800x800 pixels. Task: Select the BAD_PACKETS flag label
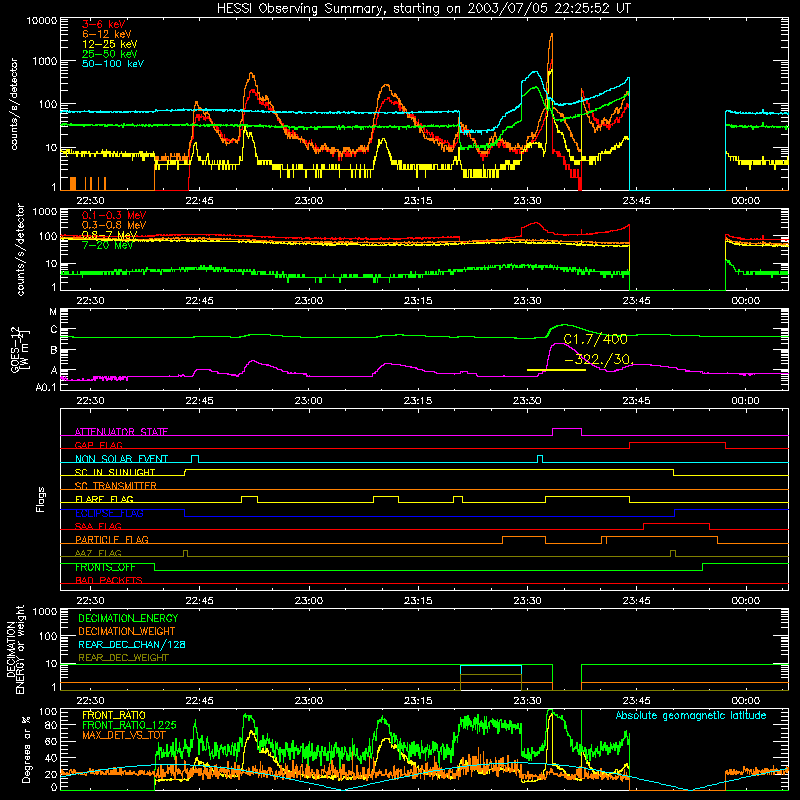click(109, 581)
